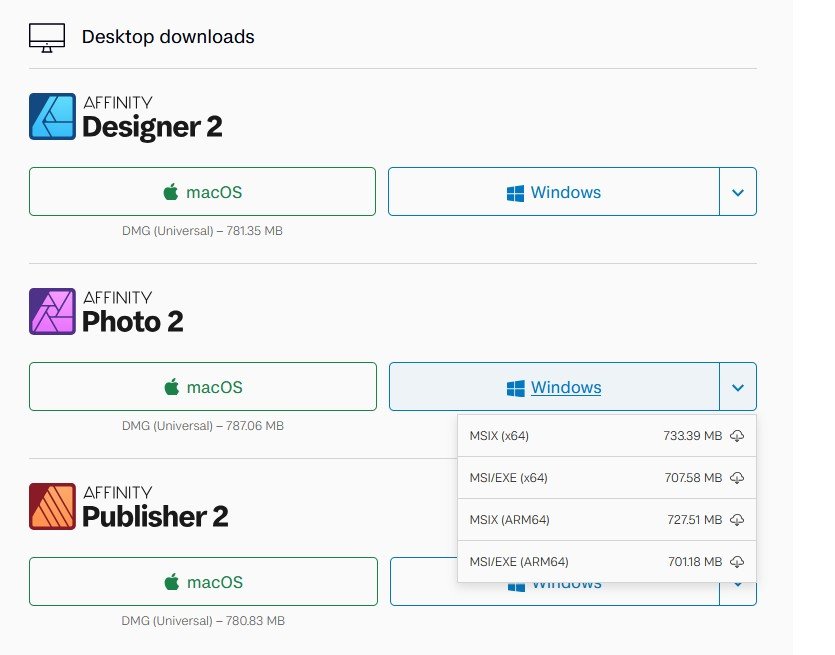The height and width of the screenshot is (655, 835).
Task: Choose MSI/EXE (x64) installer option
Action: tap(607, 478)
